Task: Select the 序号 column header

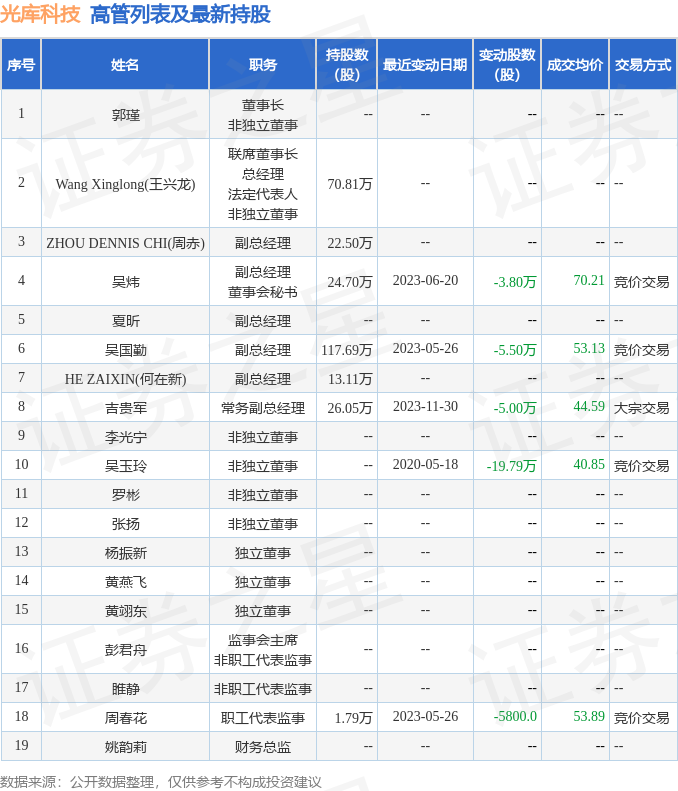Action: [21, 65]
